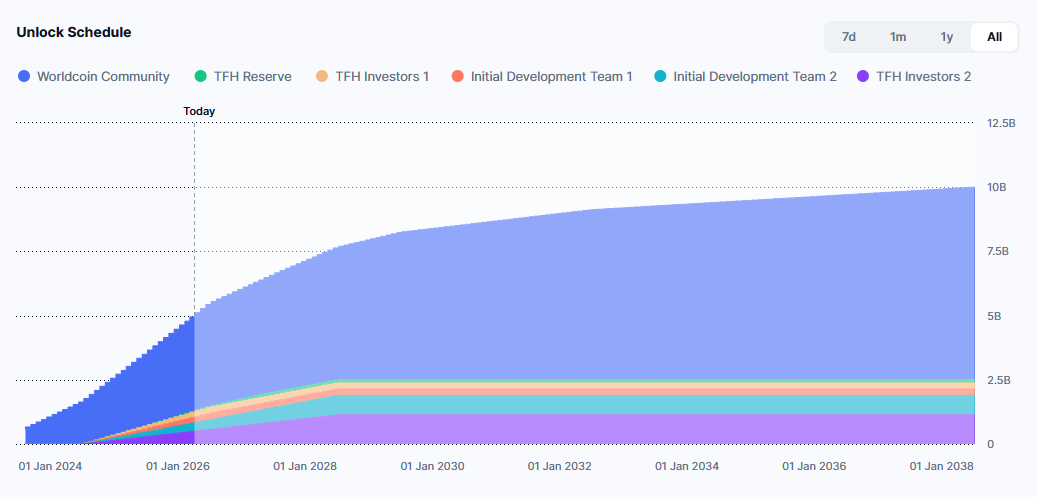1037x503 pixels.
Task: Toggle the TFH Investors 1 series label
Action: (x=382, y=76)
